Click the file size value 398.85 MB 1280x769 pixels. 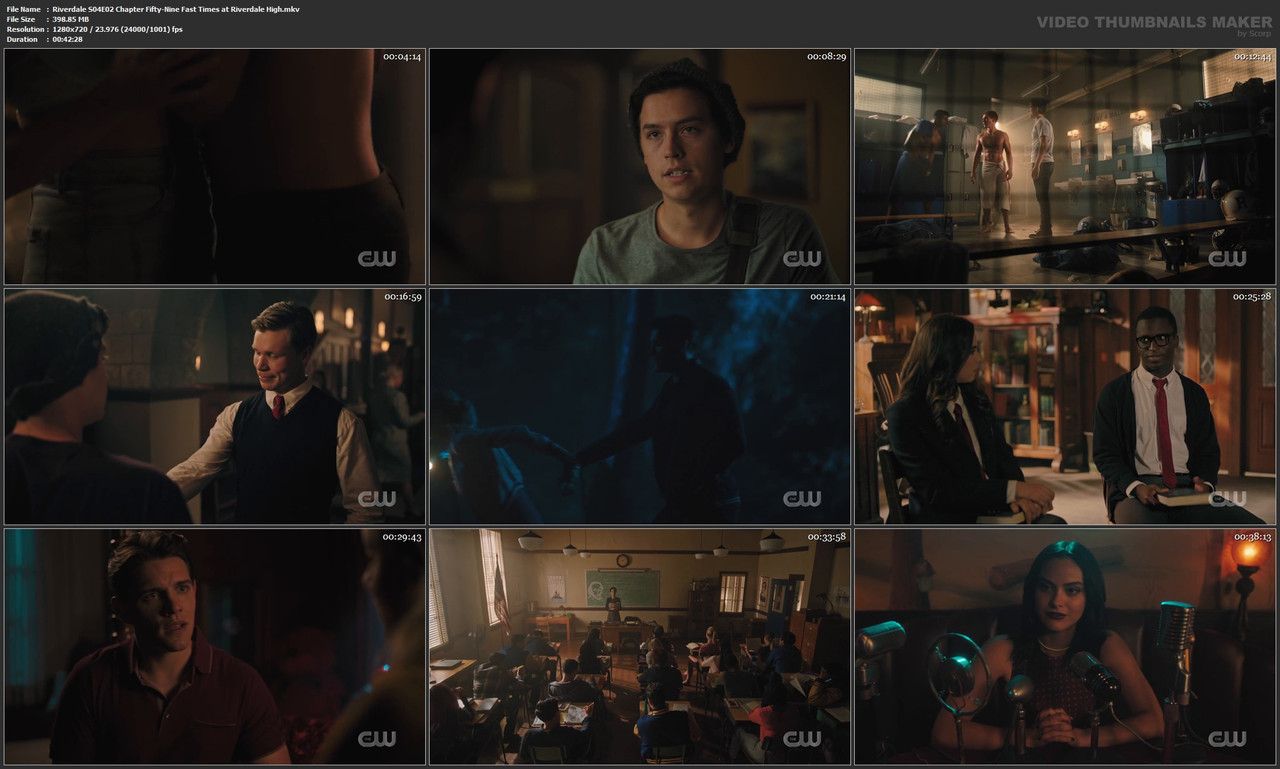pyautogui.click(x=71, y=19)
